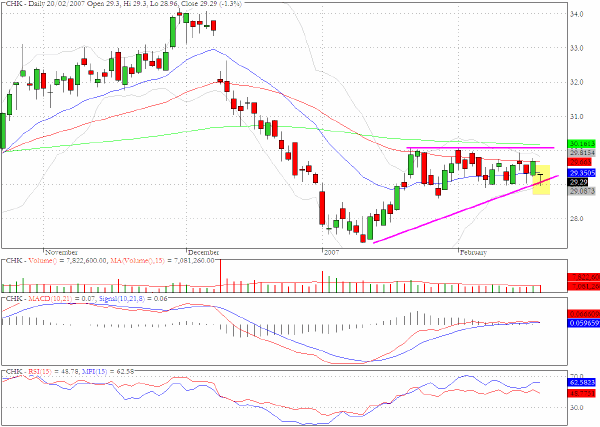Click the 2007 date axis label
The image size is (600, 427).
pos(331,252)
